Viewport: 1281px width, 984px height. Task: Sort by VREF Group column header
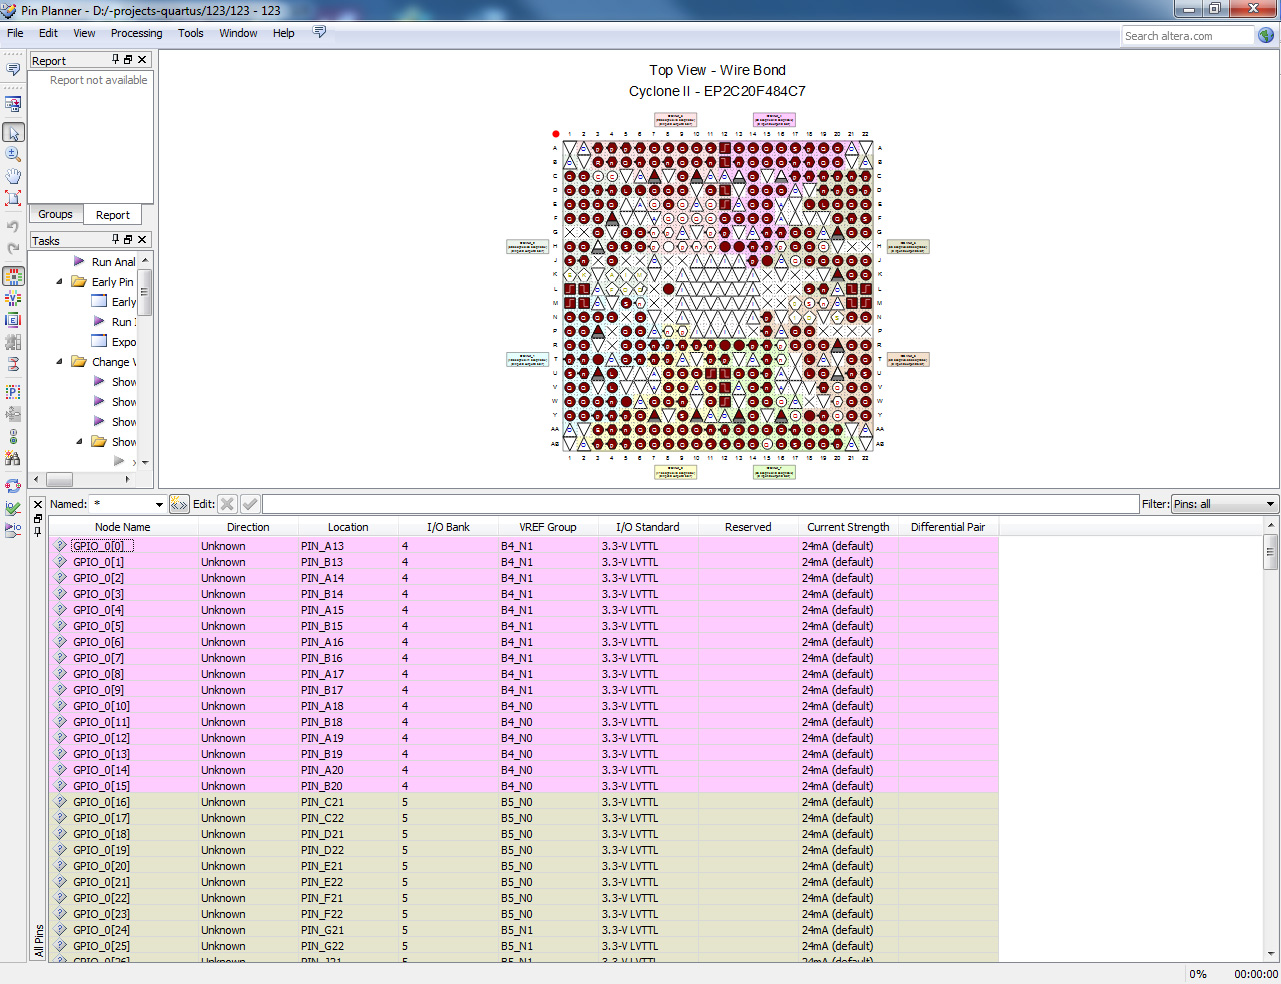(548, 527)
